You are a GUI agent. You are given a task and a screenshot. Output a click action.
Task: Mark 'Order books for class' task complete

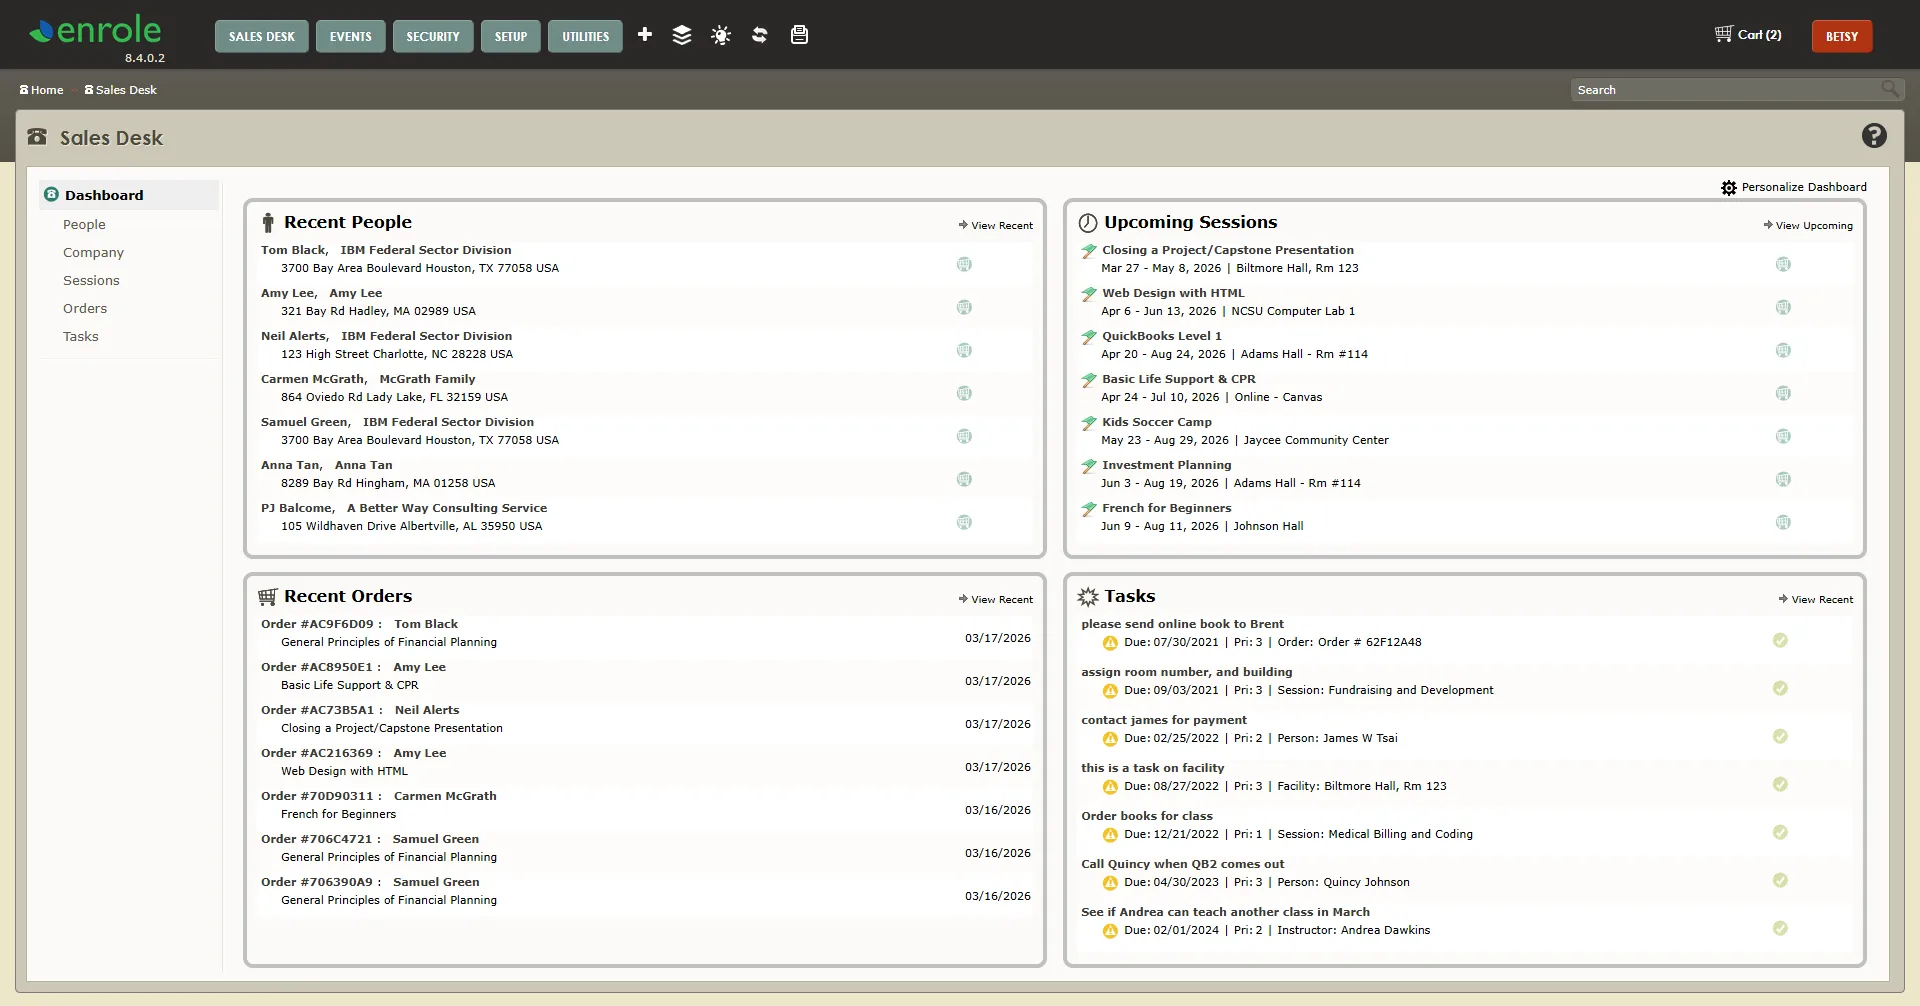pos(1780,832)
